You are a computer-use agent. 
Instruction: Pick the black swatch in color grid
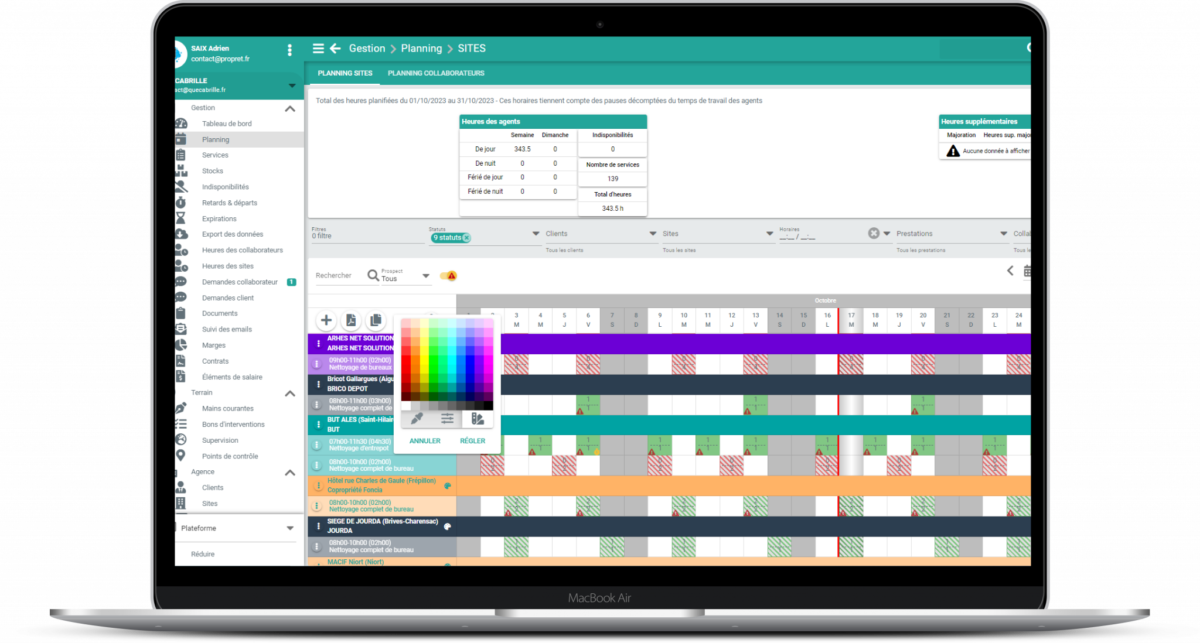point(488,406)
